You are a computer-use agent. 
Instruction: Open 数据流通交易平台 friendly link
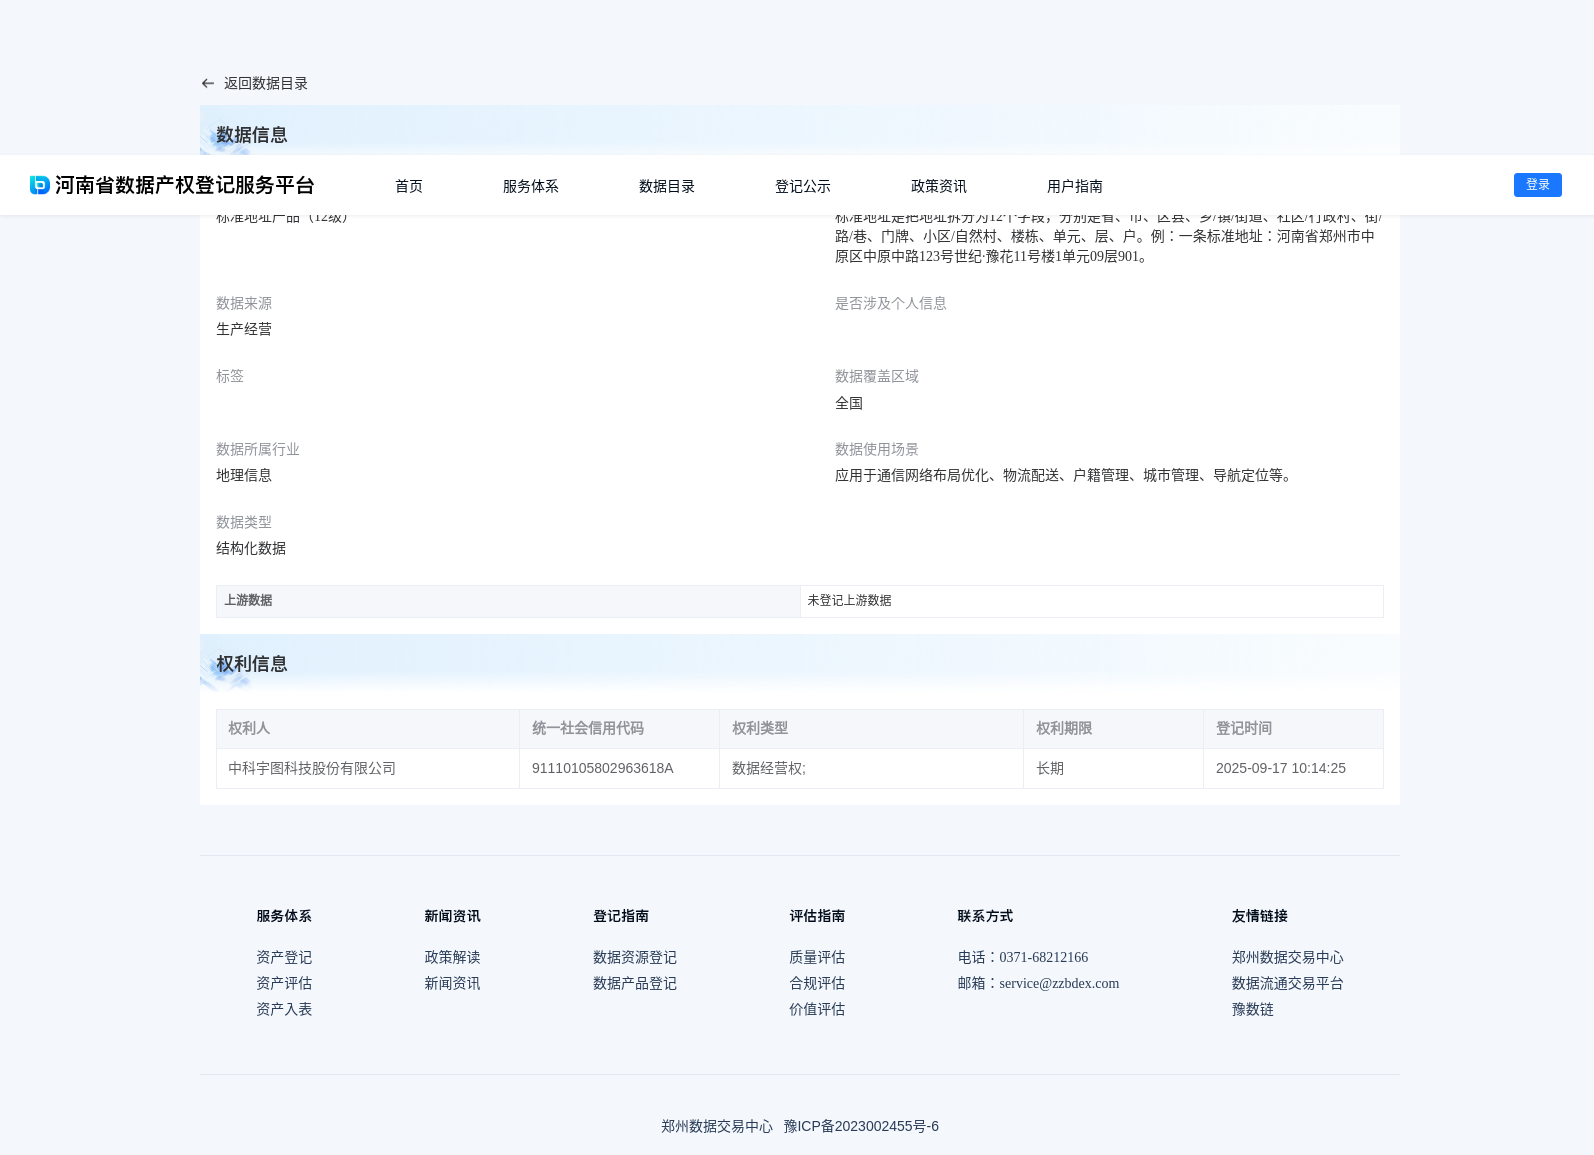coord(1288,984)
